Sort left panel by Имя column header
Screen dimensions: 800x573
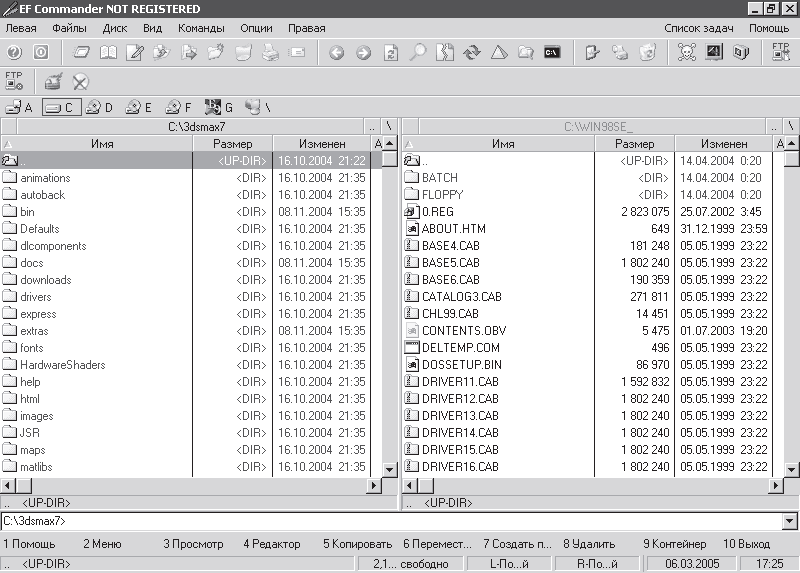[x=102, y=144]
